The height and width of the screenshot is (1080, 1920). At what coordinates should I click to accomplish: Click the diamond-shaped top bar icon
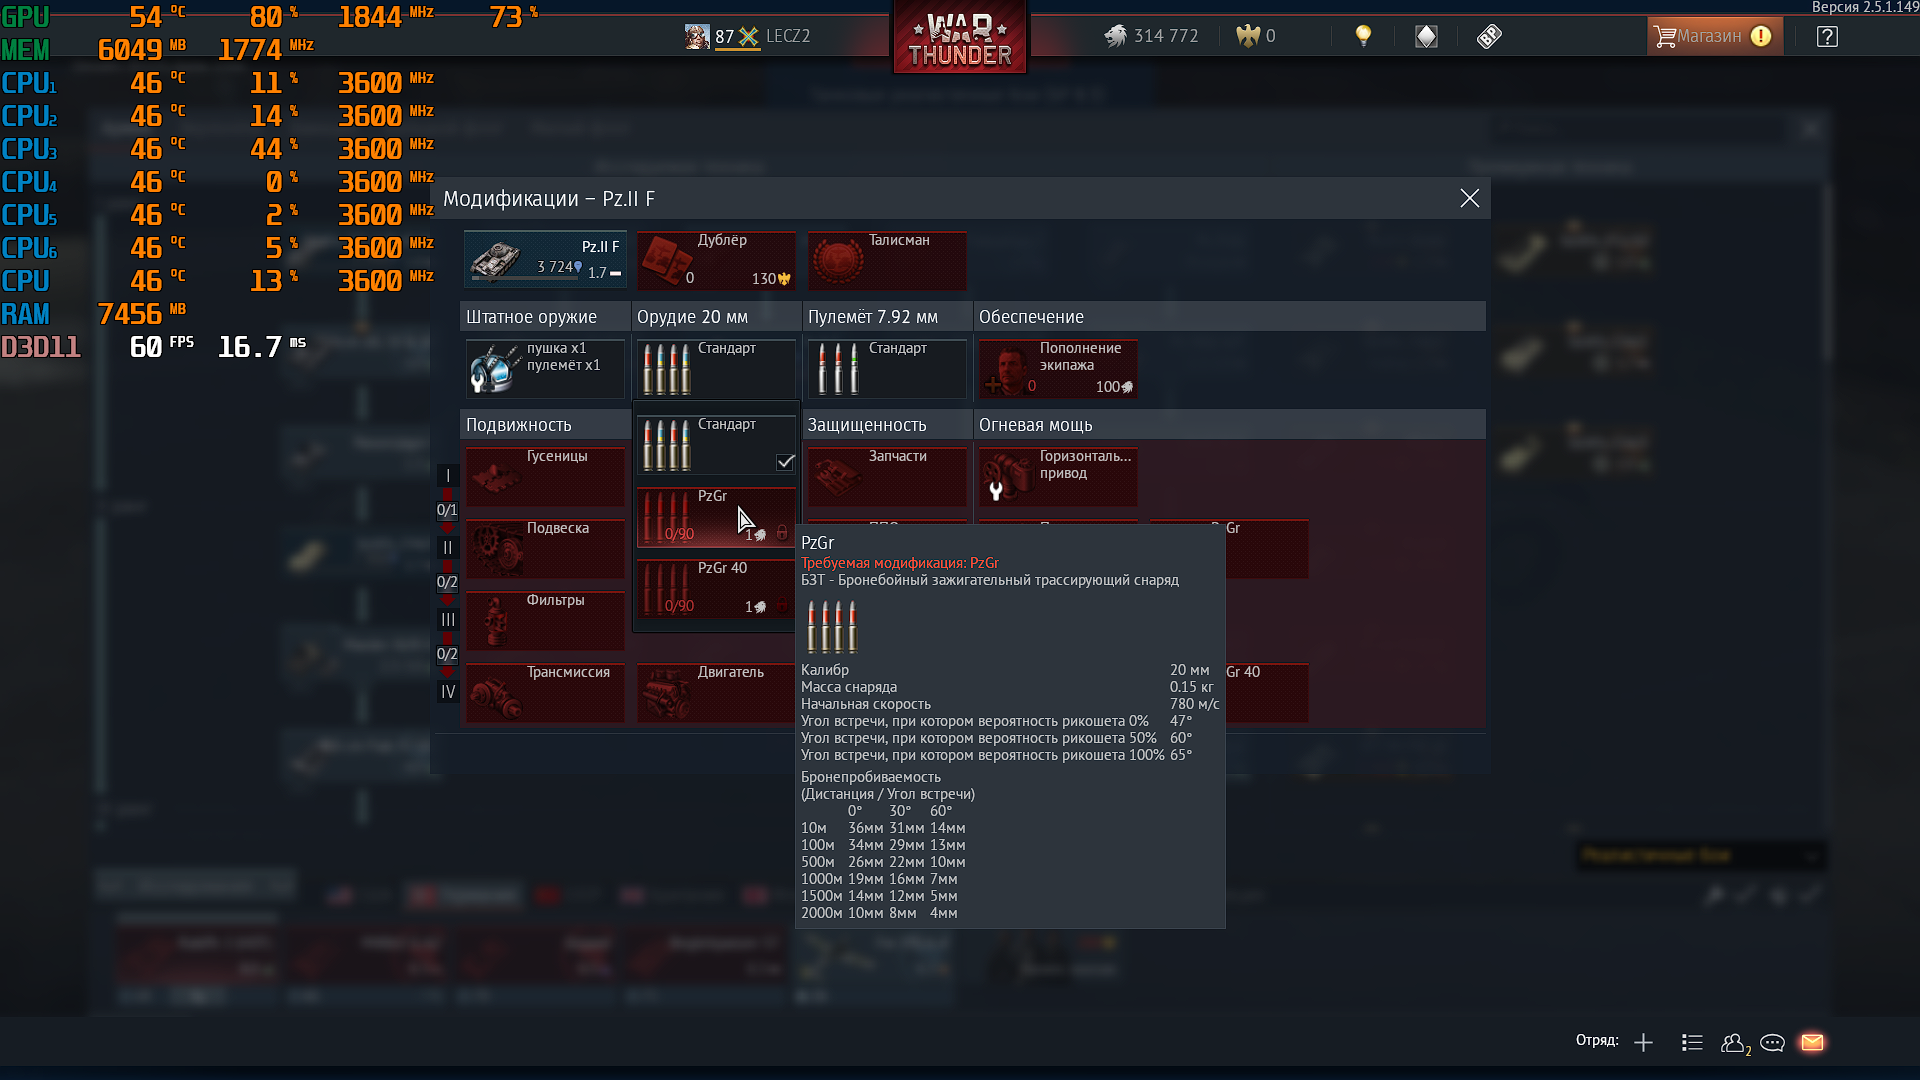1426,37
